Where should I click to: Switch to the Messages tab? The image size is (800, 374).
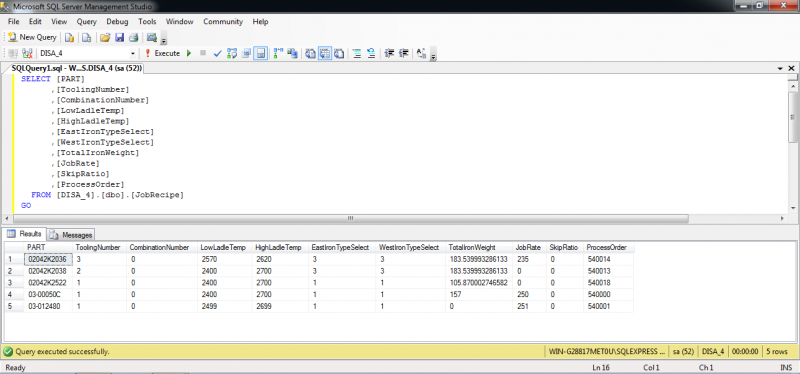tap(72, 235)
